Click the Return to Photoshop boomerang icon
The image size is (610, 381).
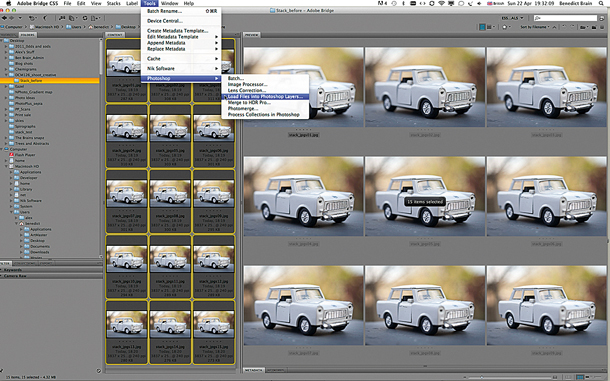45,18
